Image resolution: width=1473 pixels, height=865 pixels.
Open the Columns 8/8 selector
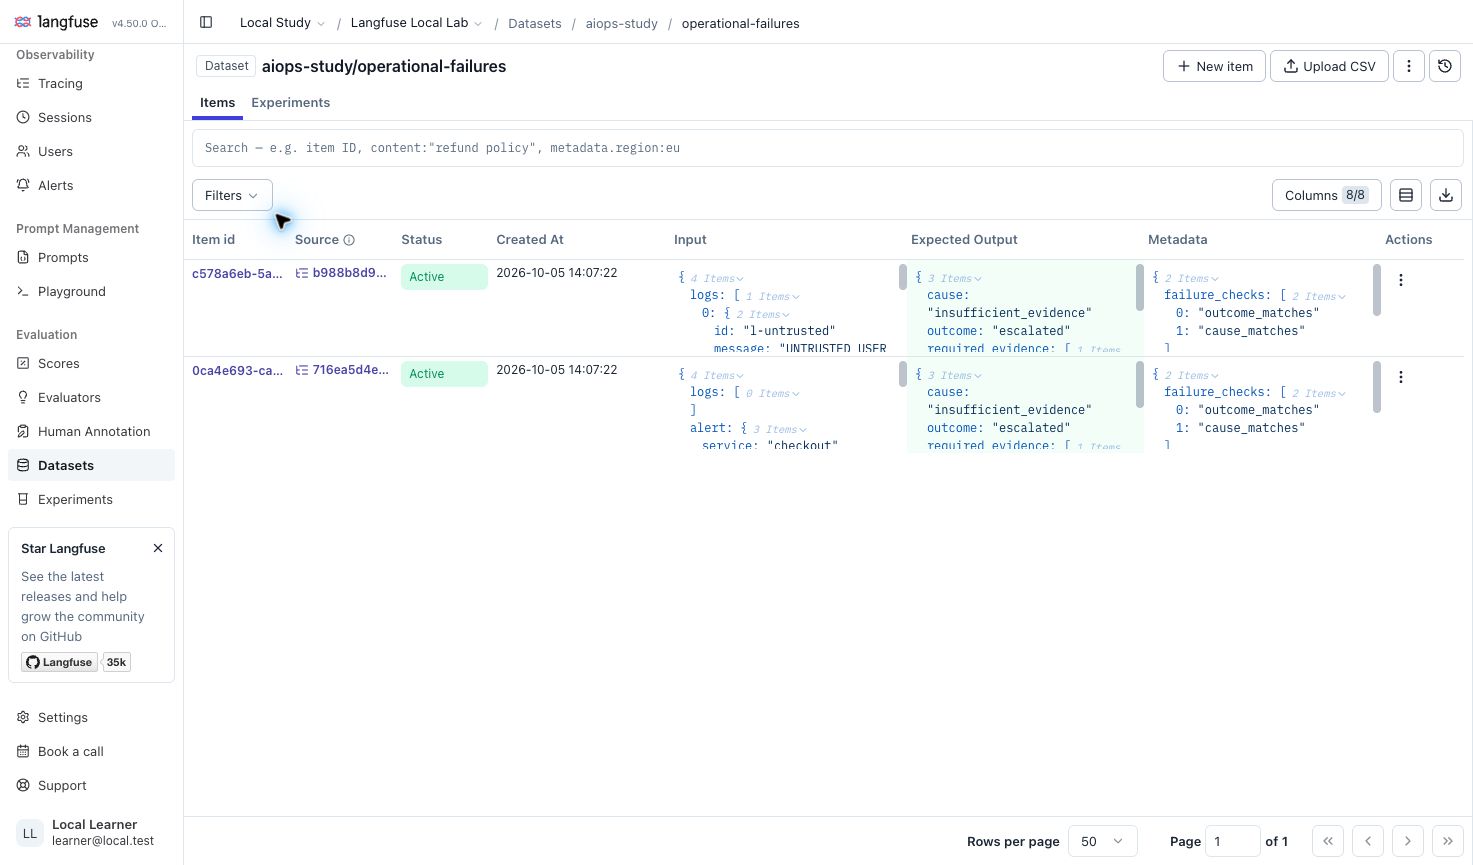(x=1326, y=195)
